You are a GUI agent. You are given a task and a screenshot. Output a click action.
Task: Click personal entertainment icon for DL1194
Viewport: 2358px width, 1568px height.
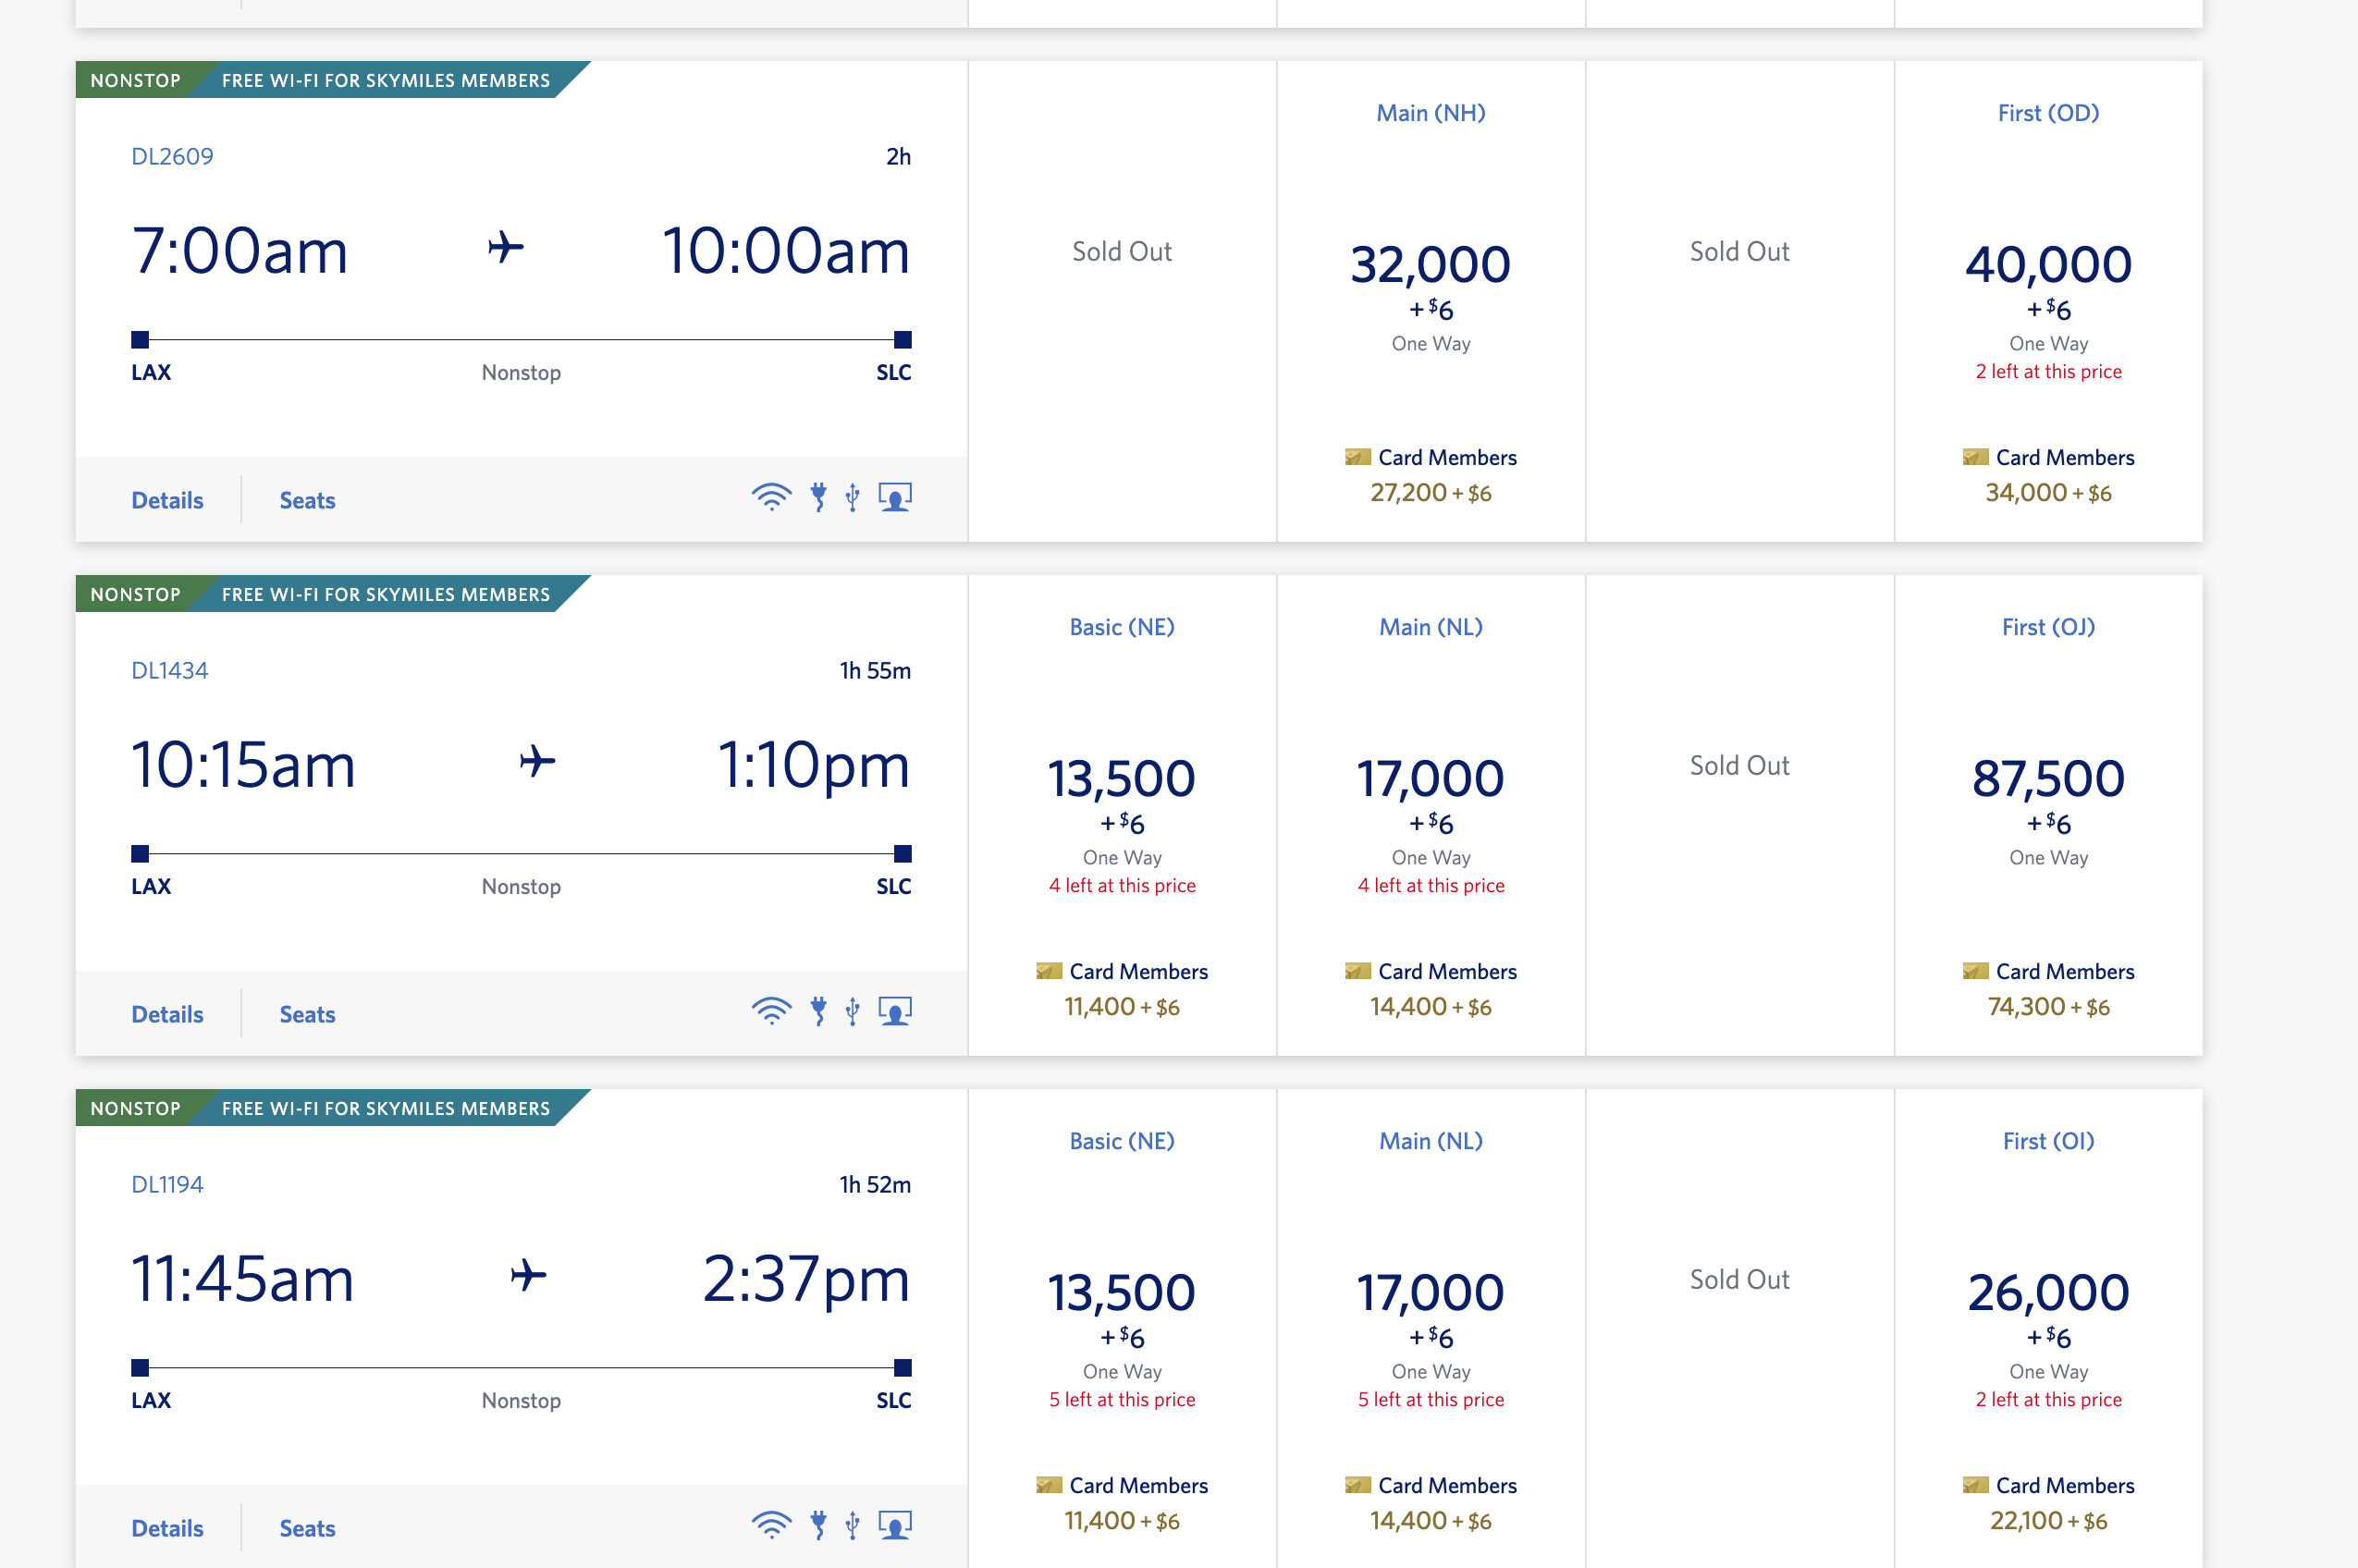click(x=895, y=1525)
